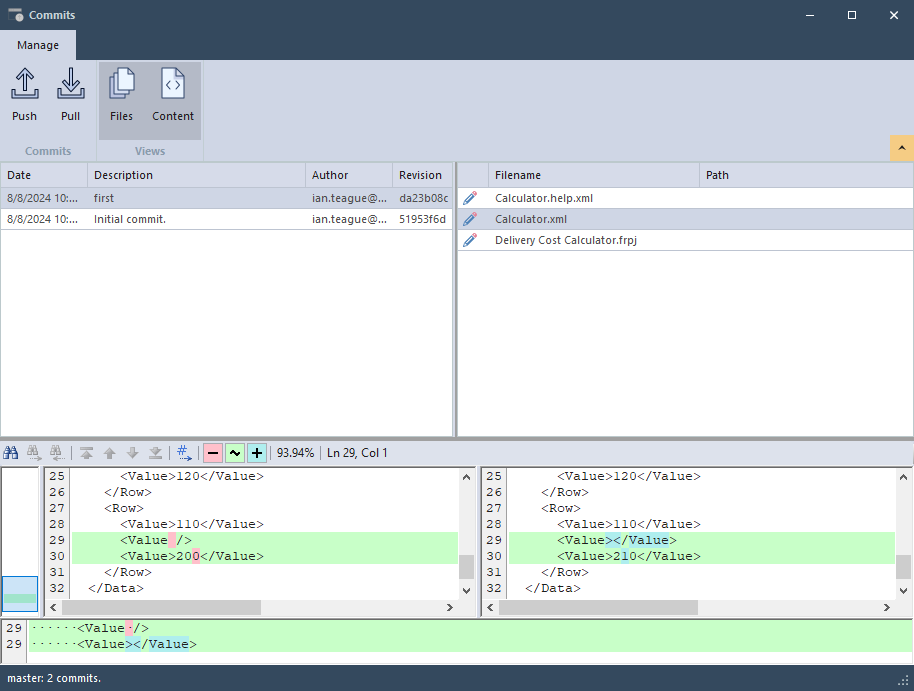Click left pane vertical scrollbar thumb
The image size is (914, 691).
coord(466,566)
